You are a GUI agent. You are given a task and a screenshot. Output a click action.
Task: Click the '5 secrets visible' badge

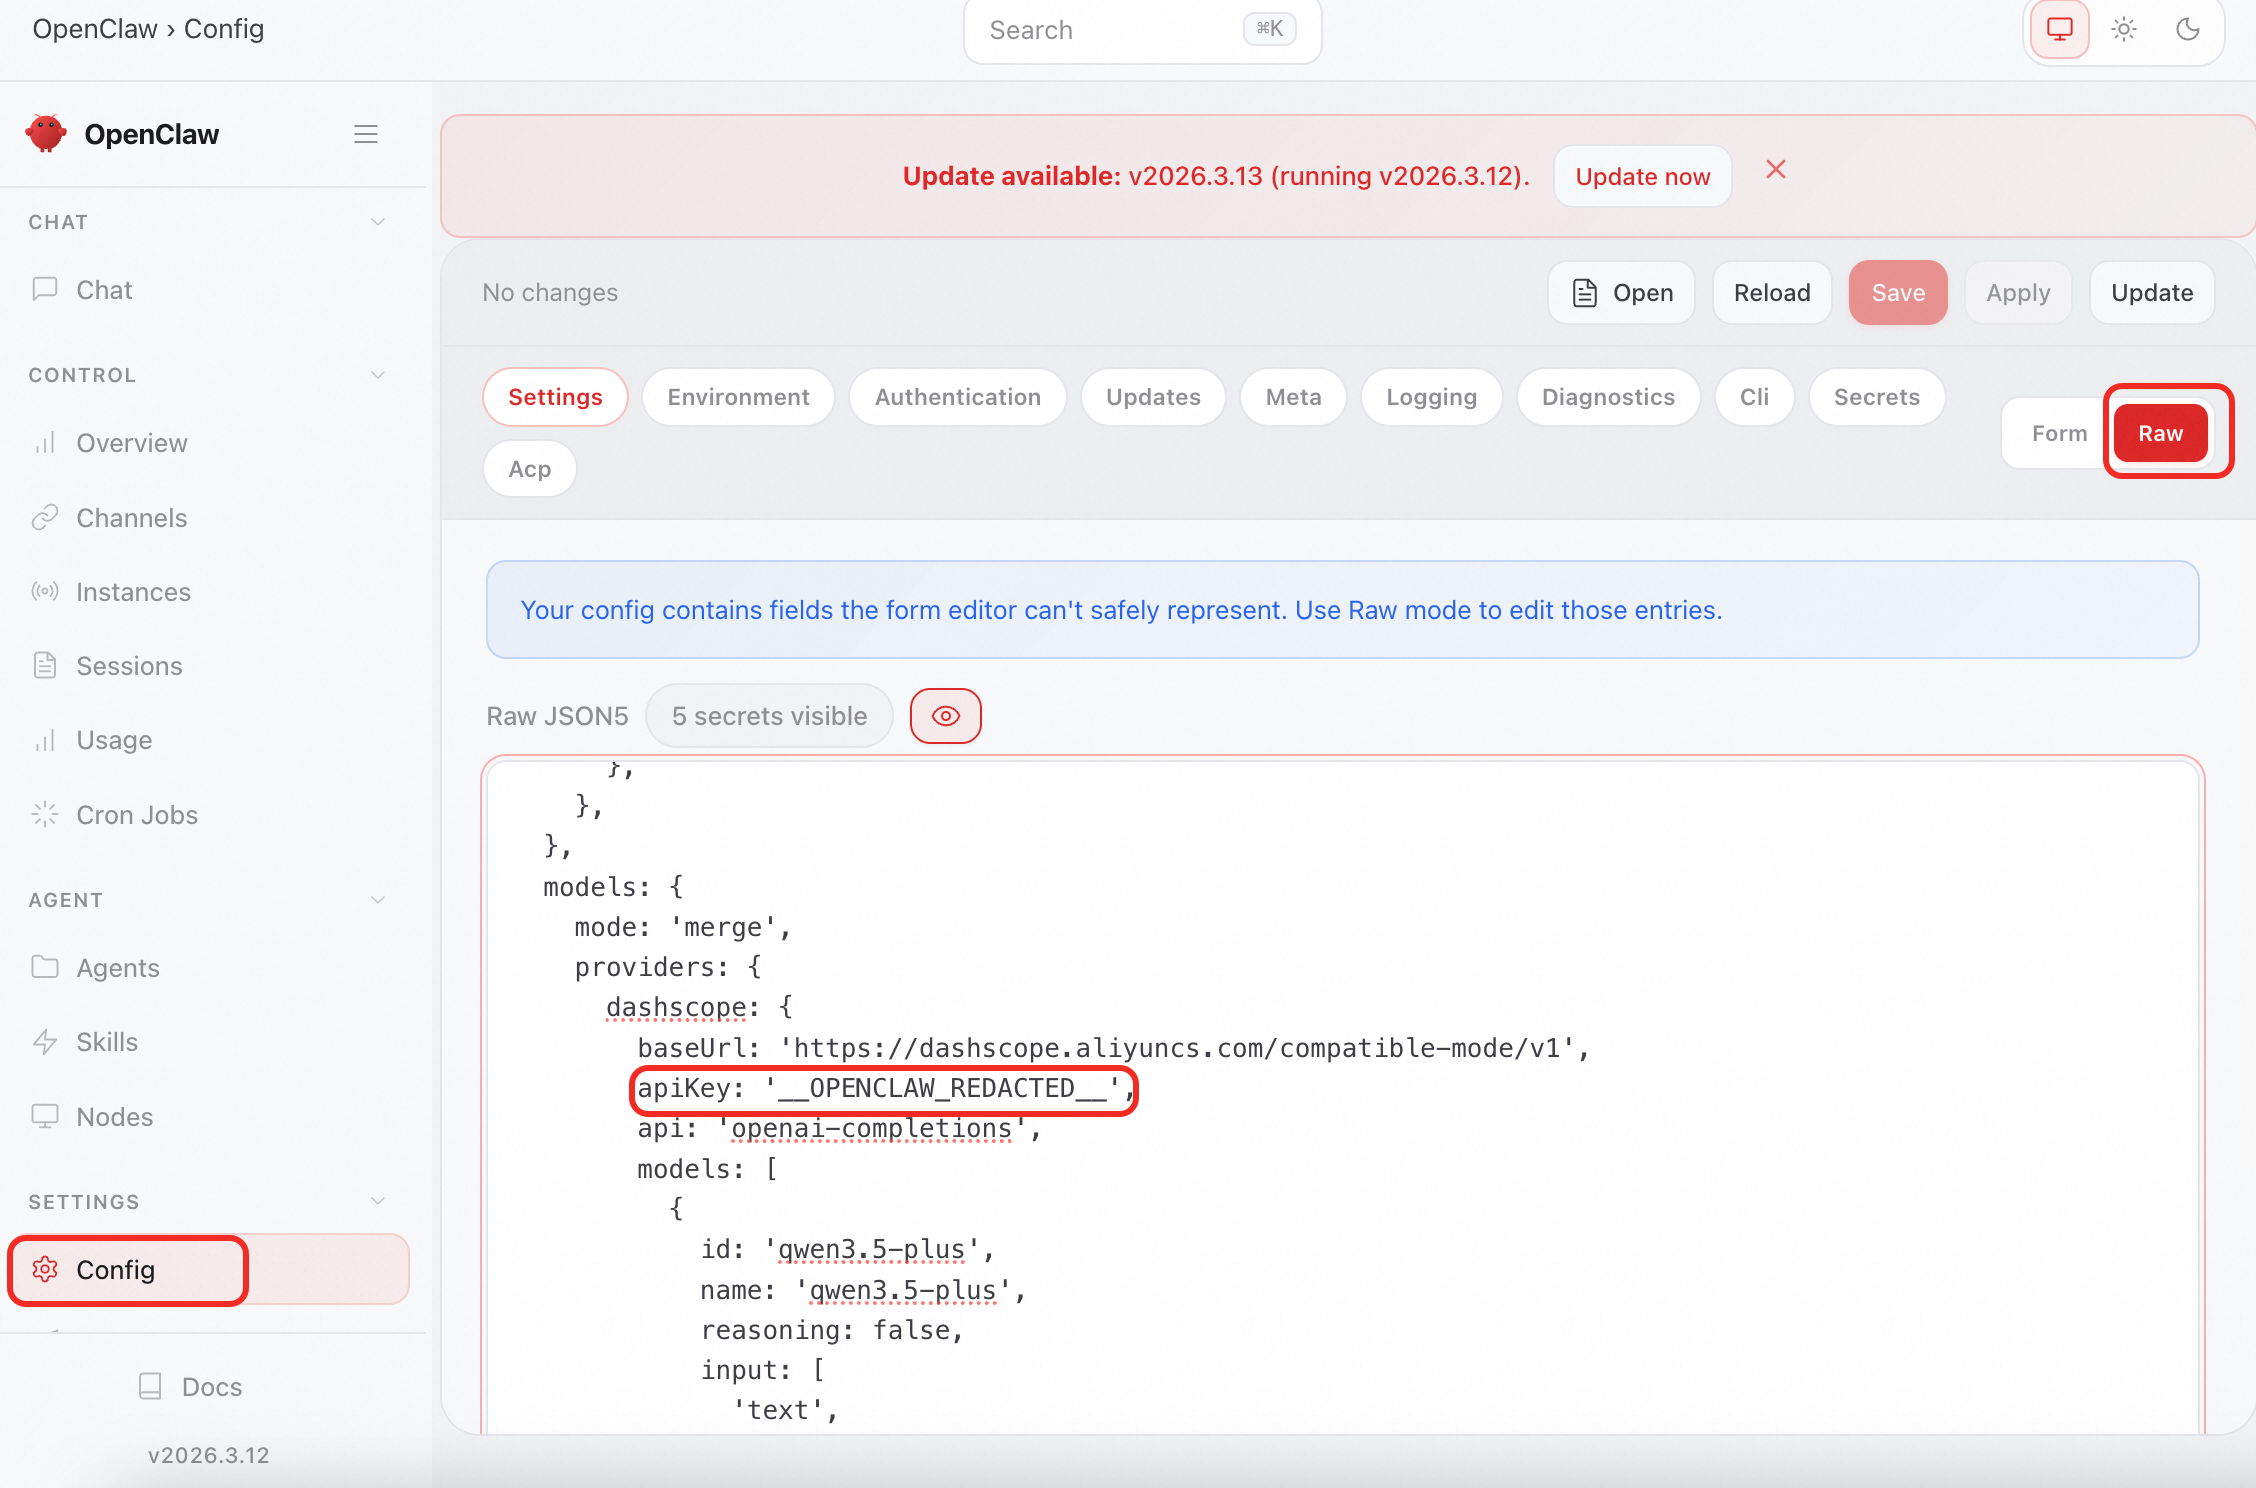tap(769, 716)
